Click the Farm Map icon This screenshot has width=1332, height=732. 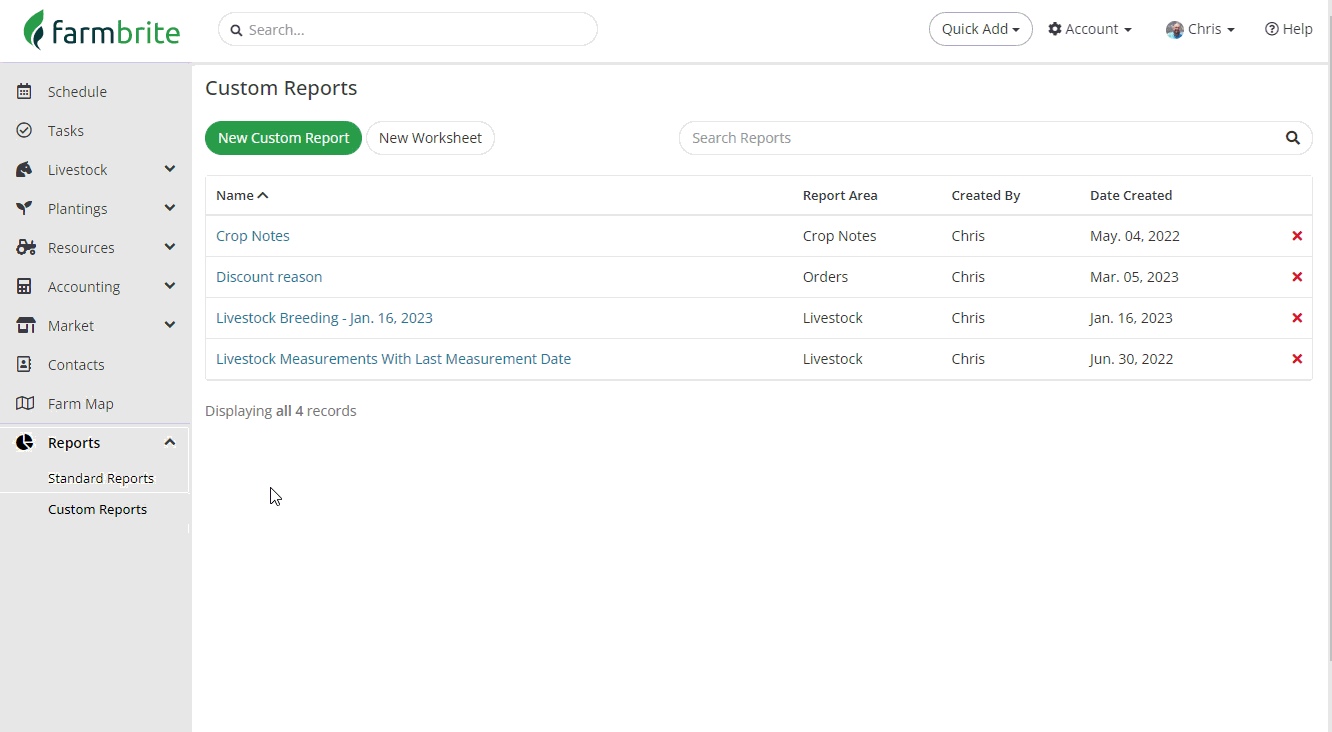tap(25, 404)
